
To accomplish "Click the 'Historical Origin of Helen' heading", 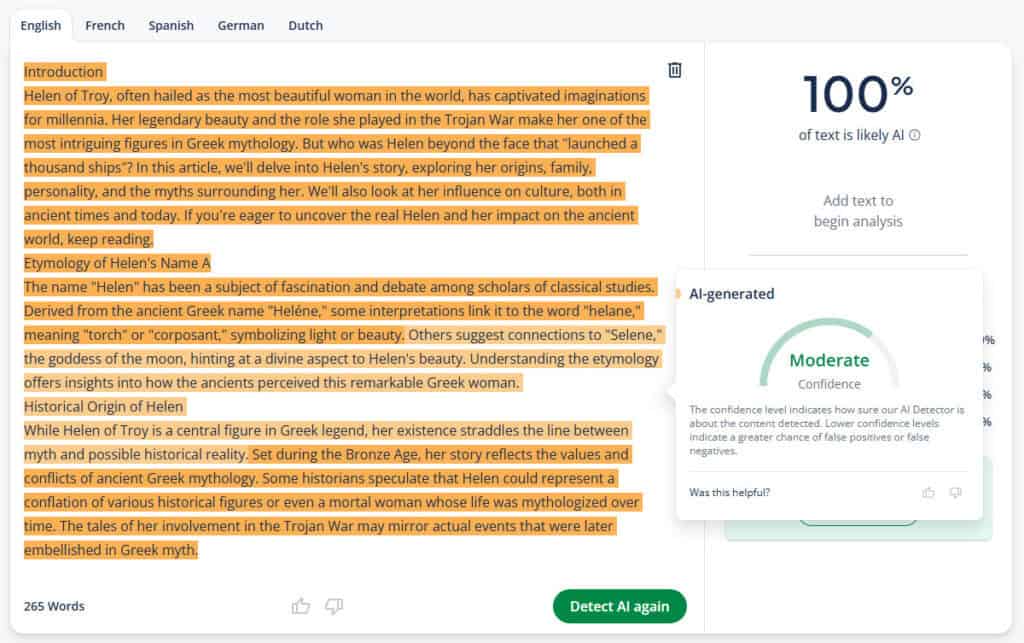I will [104, 407].
